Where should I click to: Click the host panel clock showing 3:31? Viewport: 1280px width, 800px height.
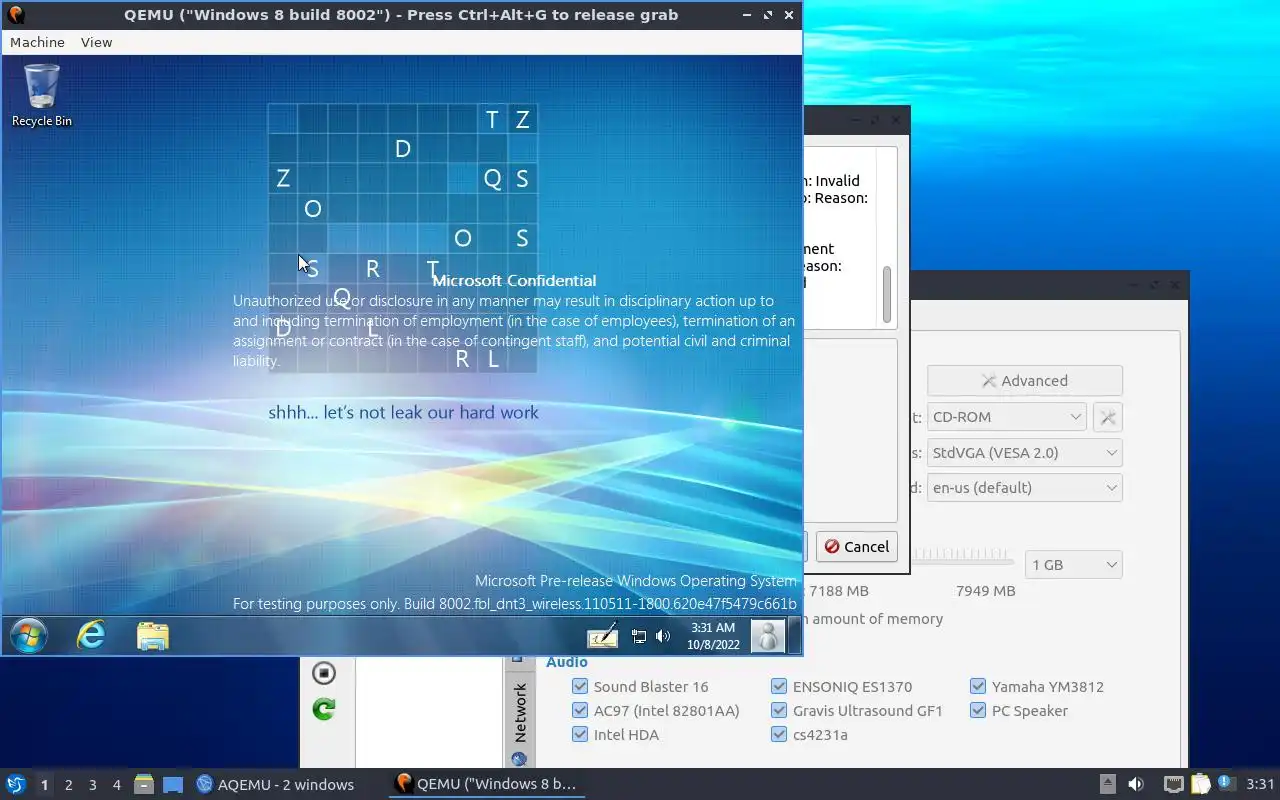(x=1261, y=784)
